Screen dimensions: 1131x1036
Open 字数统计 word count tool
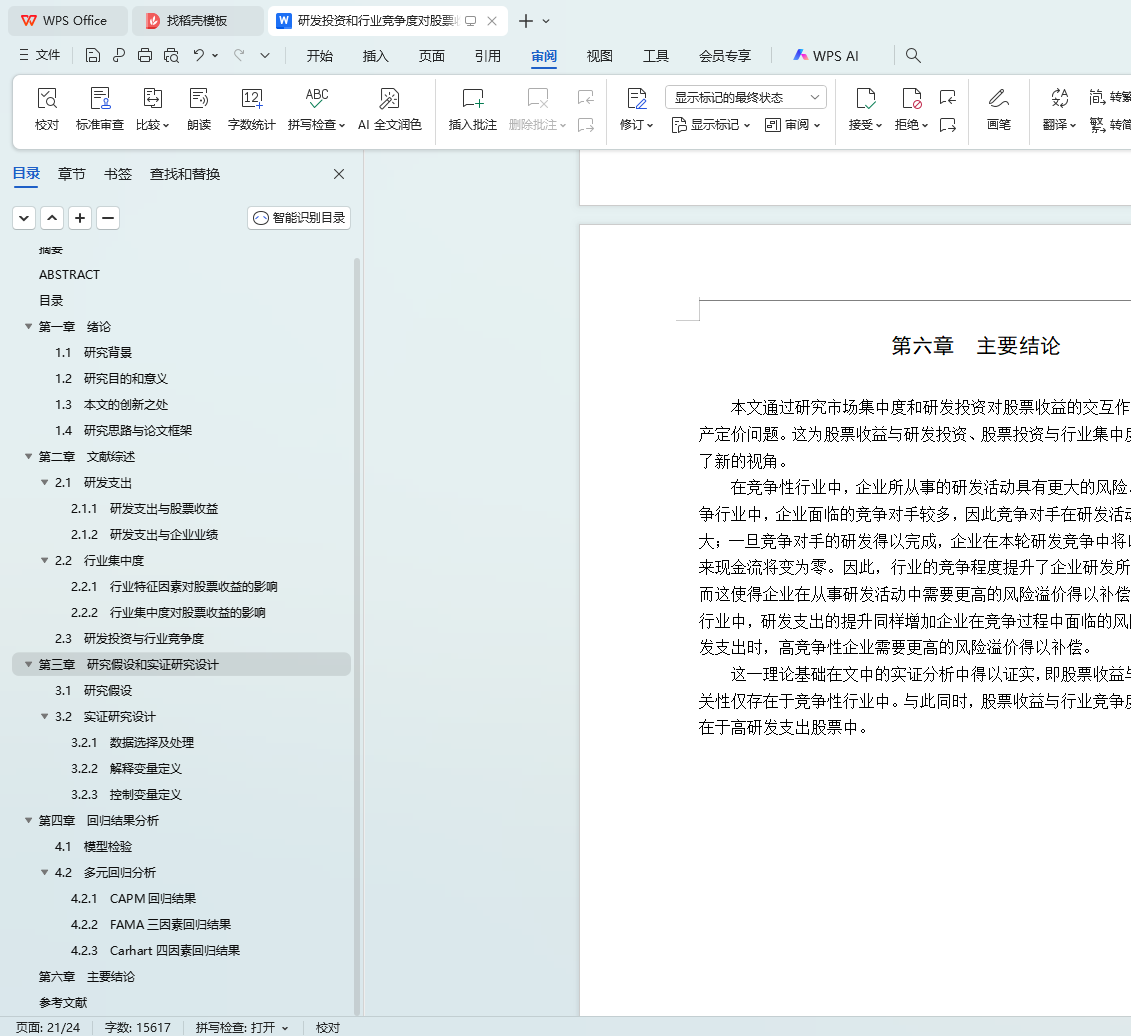pyautogui.click(x=251, y=110)
